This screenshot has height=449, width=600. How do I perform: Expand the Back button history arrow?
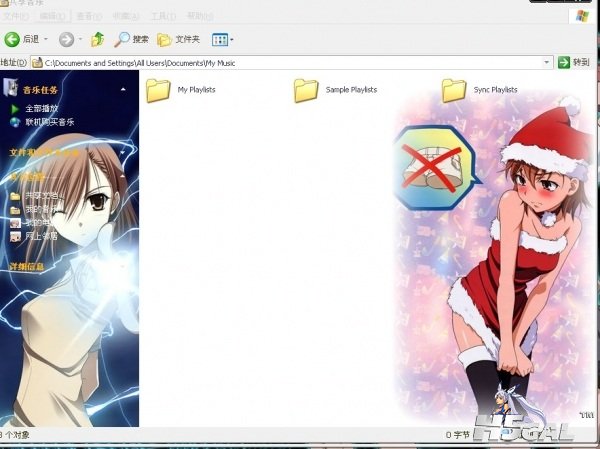click(x=46, y=39)
